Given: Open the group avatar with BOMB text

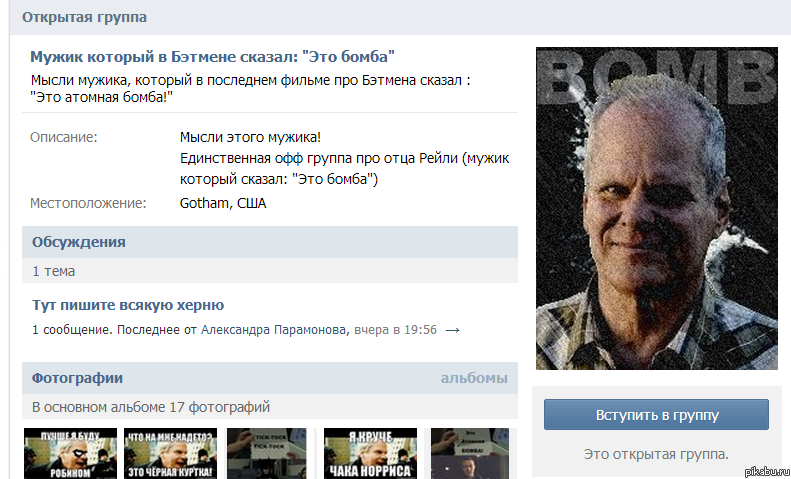Looking at the screenshot, I should 656,208.
